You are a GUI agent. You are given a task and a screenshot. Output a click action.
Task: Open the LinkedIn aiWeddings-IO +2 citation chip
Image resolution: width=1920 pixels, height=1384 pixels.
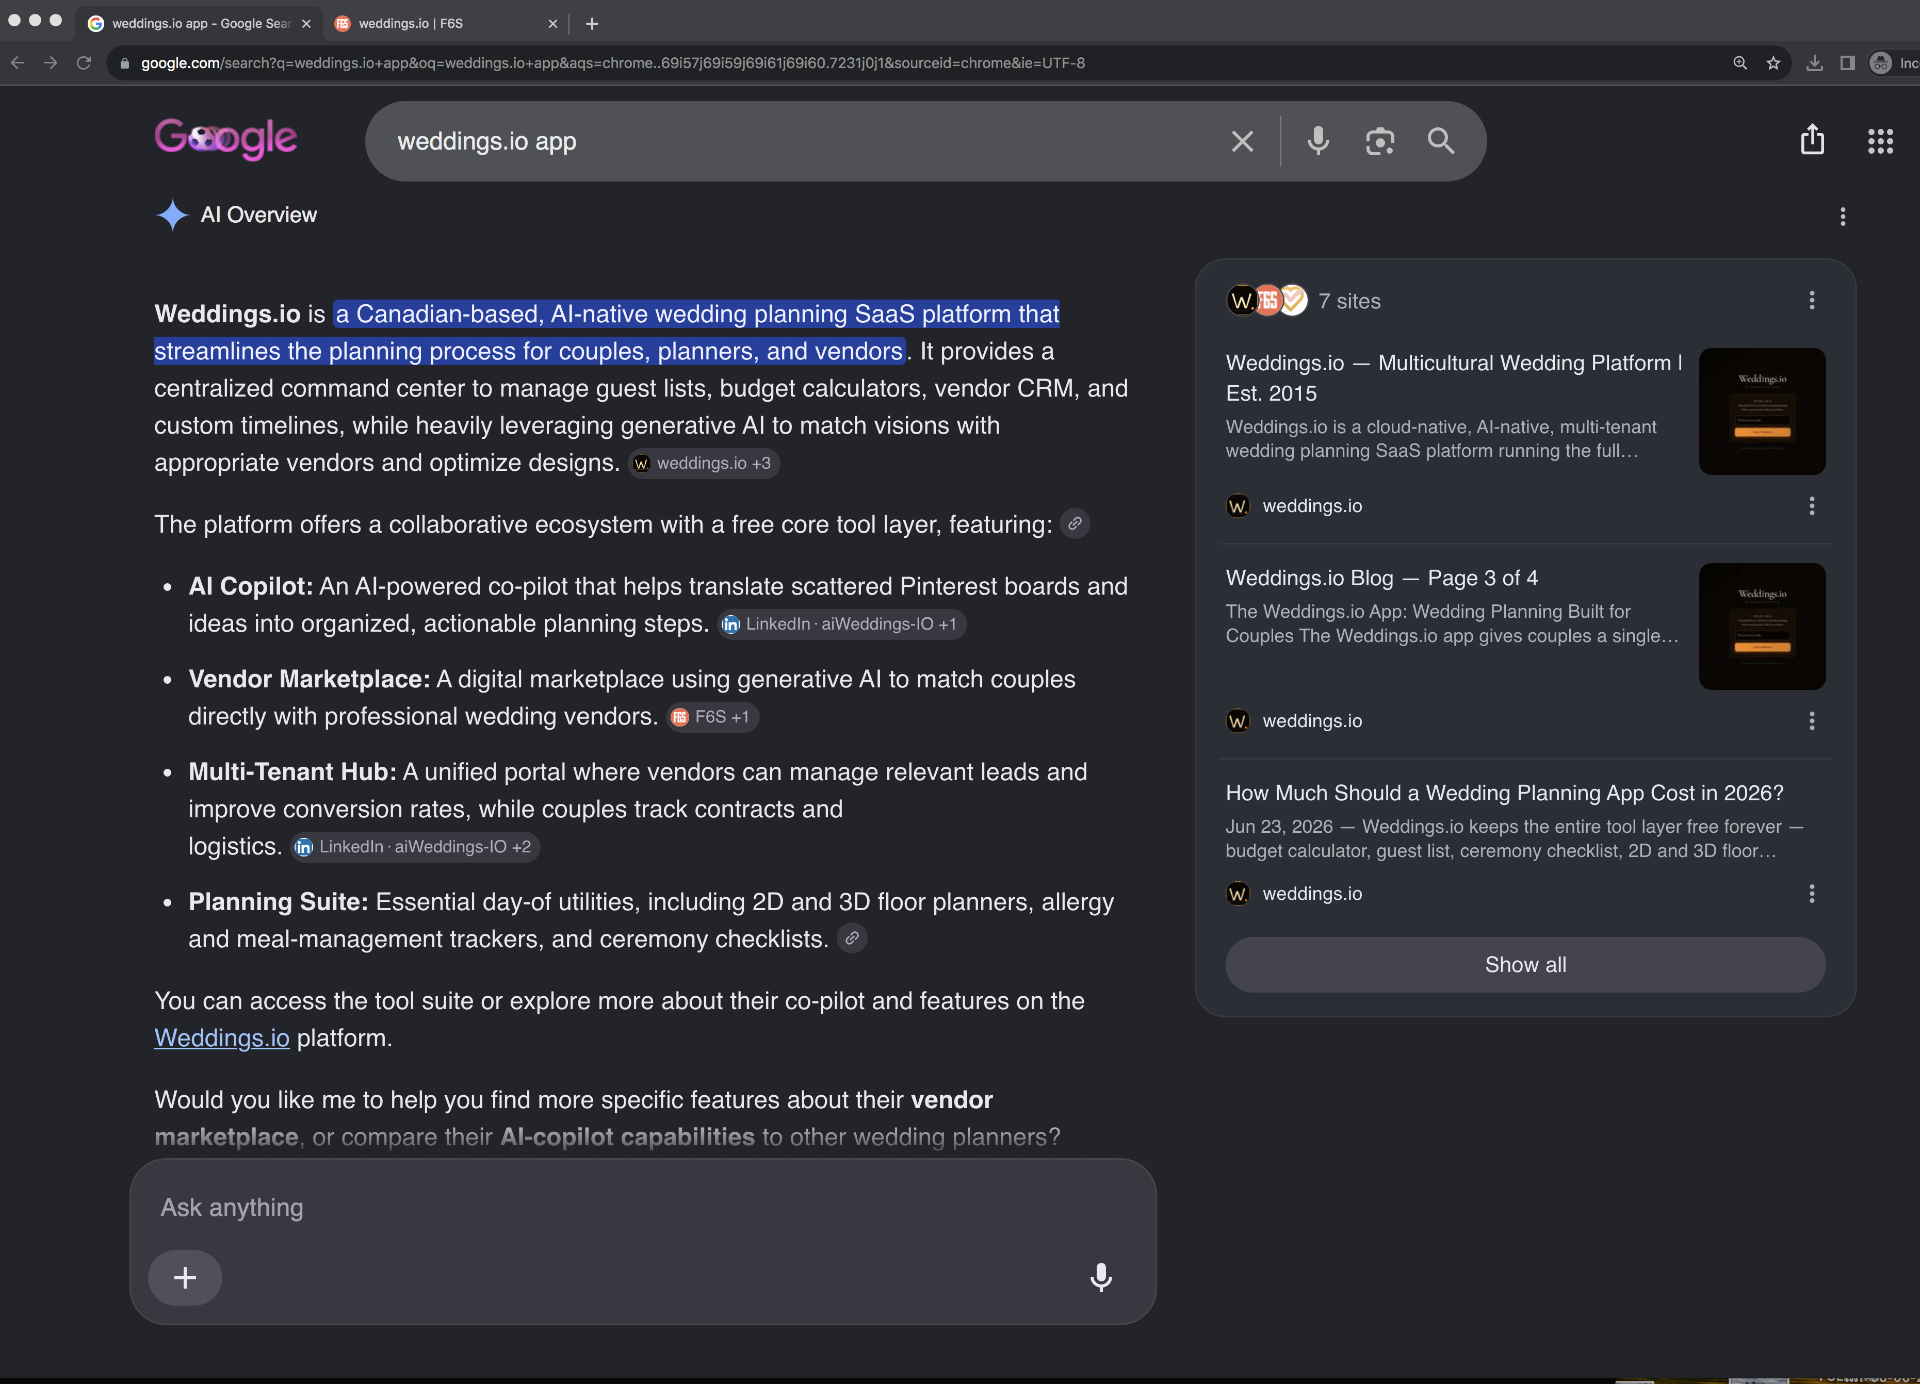415,847
